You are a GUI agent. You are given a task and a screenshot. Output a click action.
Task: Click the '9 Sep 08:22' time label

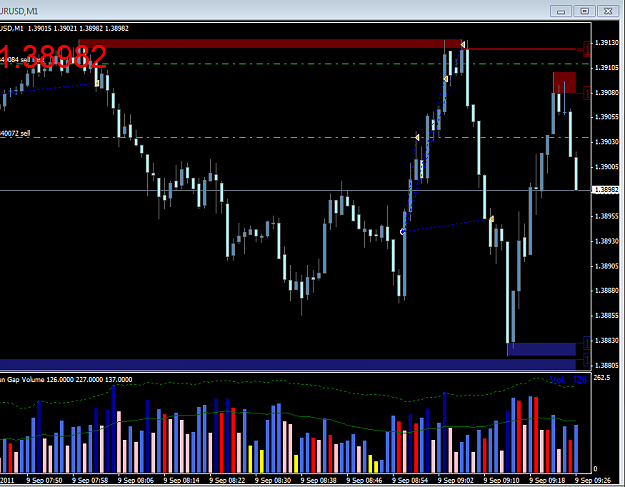[x=227, y=480]
